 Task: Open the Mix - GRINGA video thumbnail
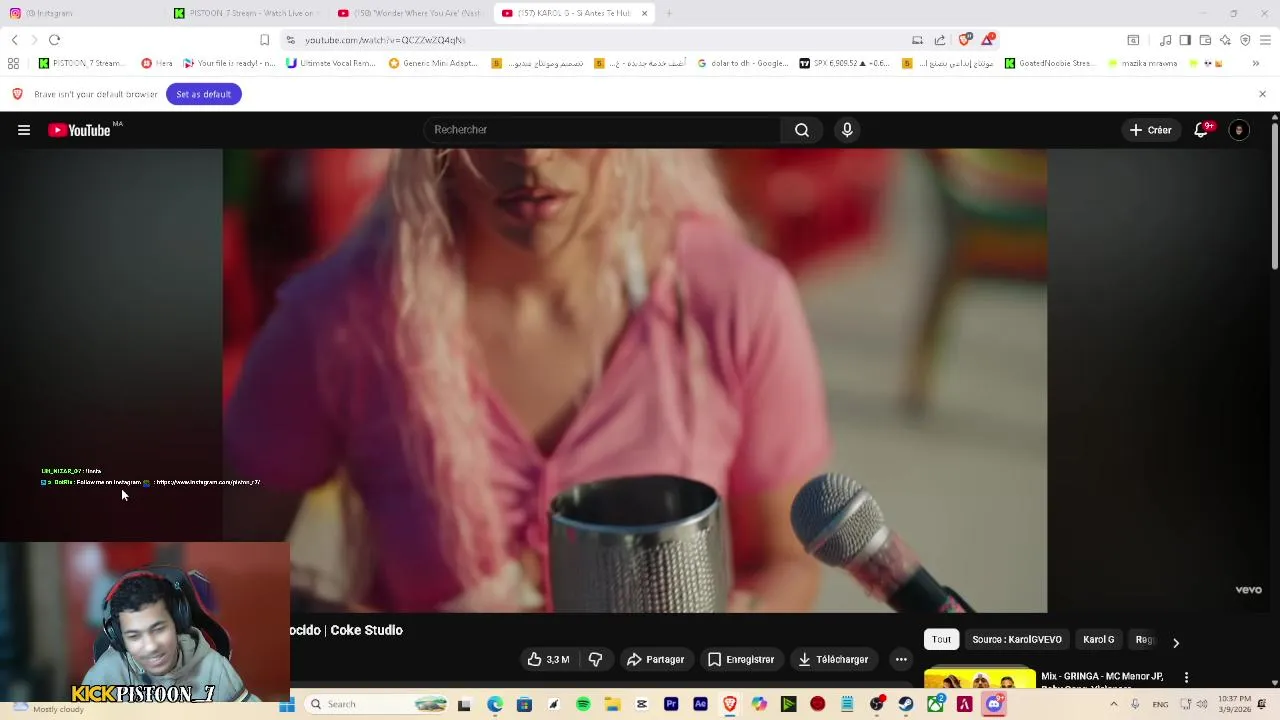click(980, 679)
